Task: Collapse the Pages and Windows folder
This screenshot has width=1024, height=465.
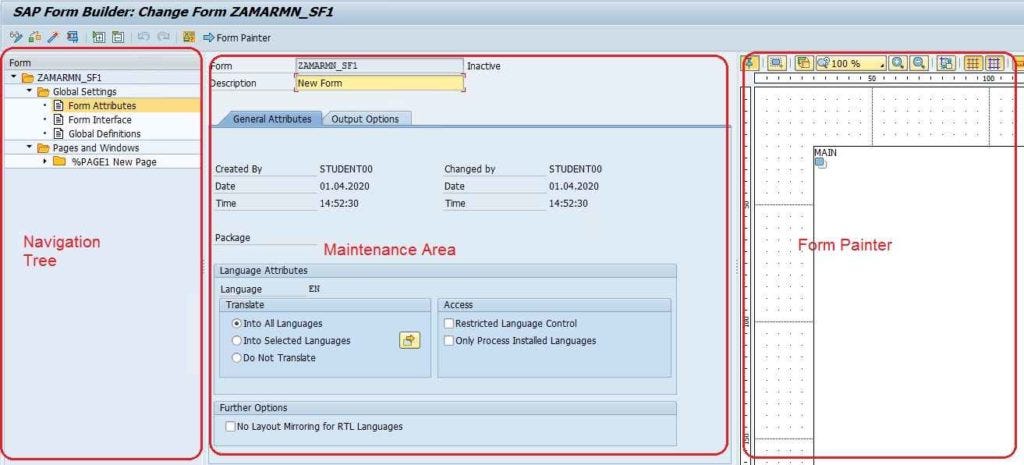Action: 29,148
